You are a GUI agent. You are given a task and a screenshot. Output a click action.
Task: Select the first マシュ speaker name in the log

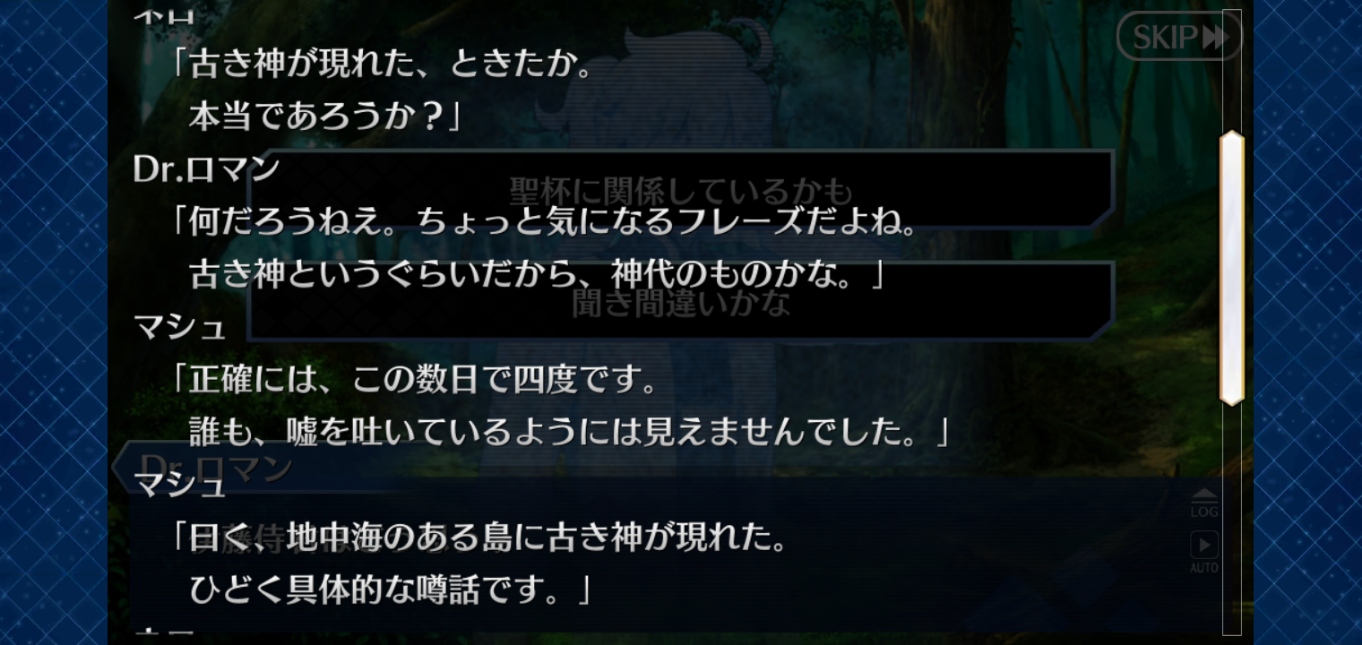coord(180,326)
